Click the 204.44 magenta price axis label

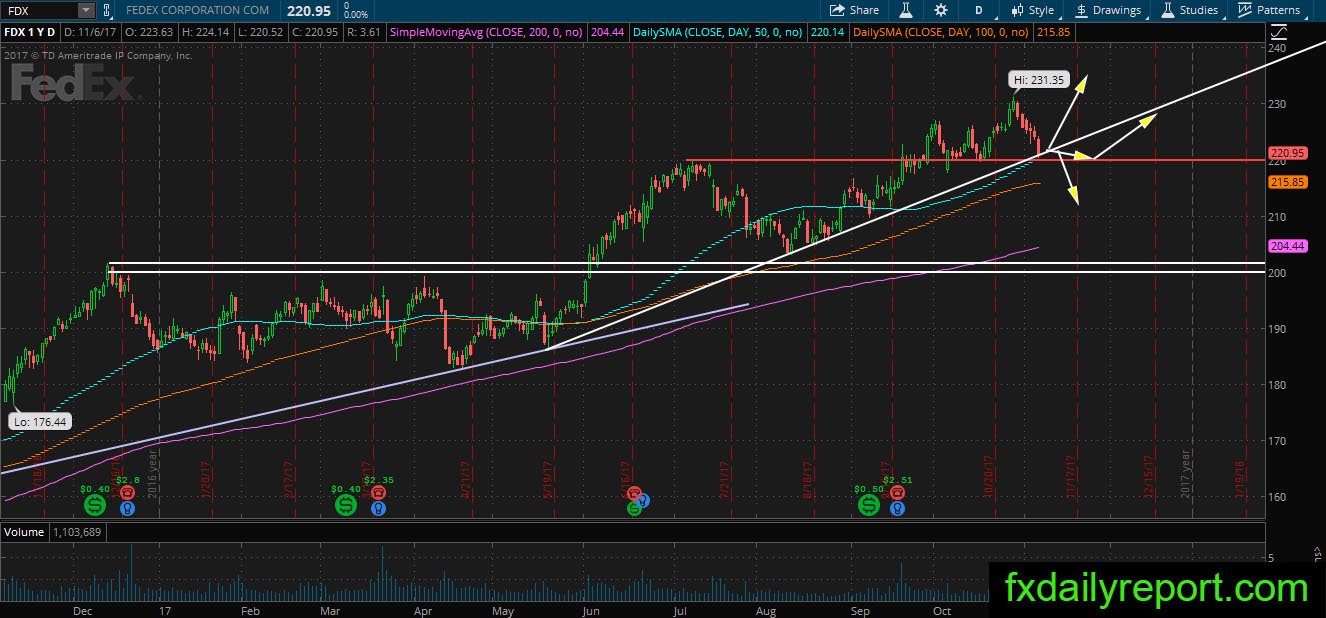pos(1288,245)
